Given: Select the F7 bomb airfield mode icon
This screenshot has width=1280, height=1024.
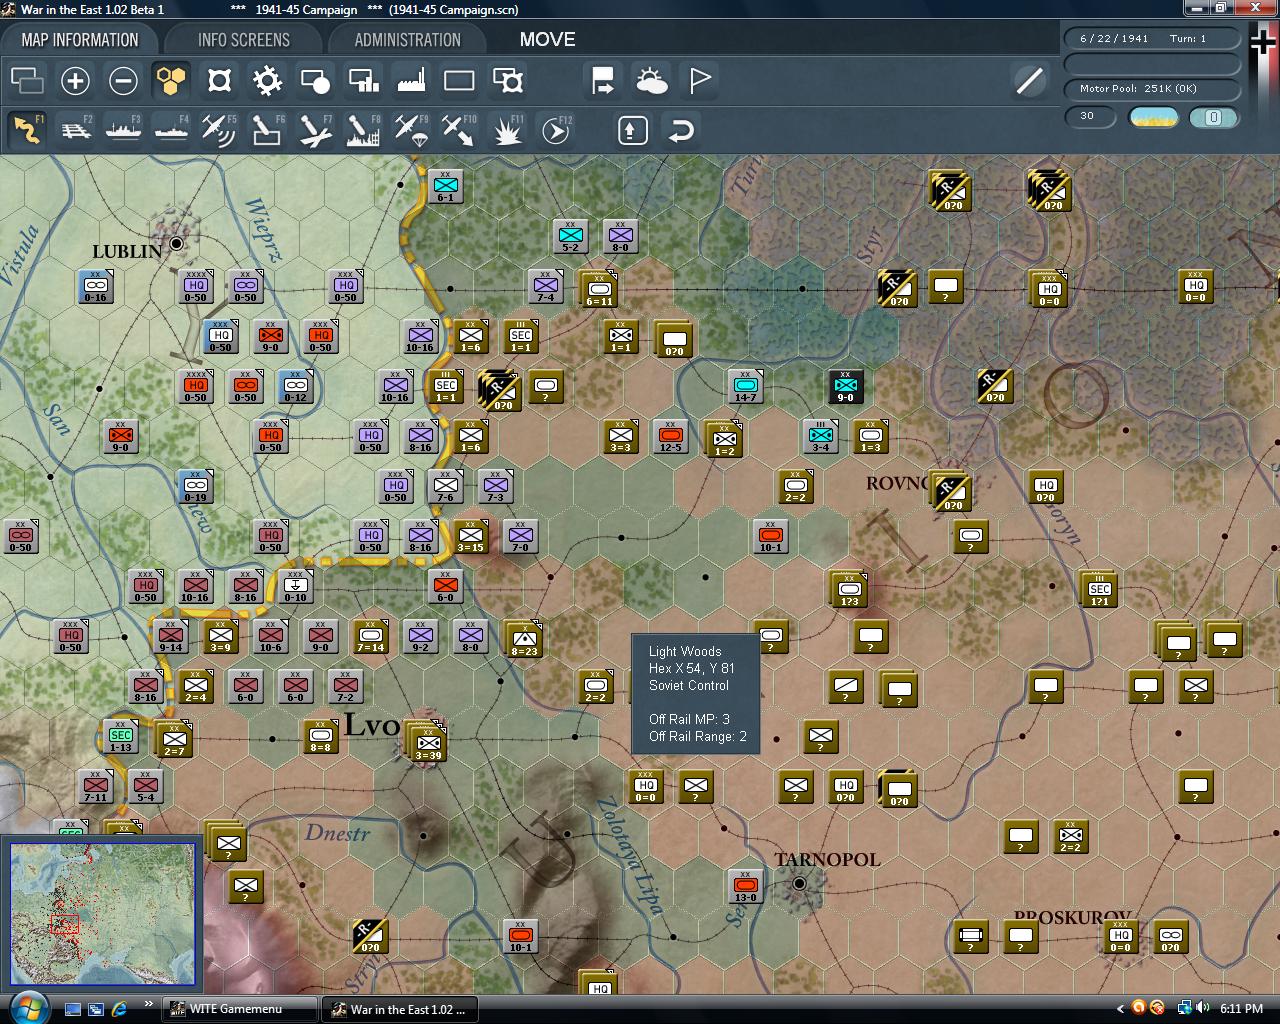Looking at the screenshot, I should pyautogui.click(x=315, y=130).
